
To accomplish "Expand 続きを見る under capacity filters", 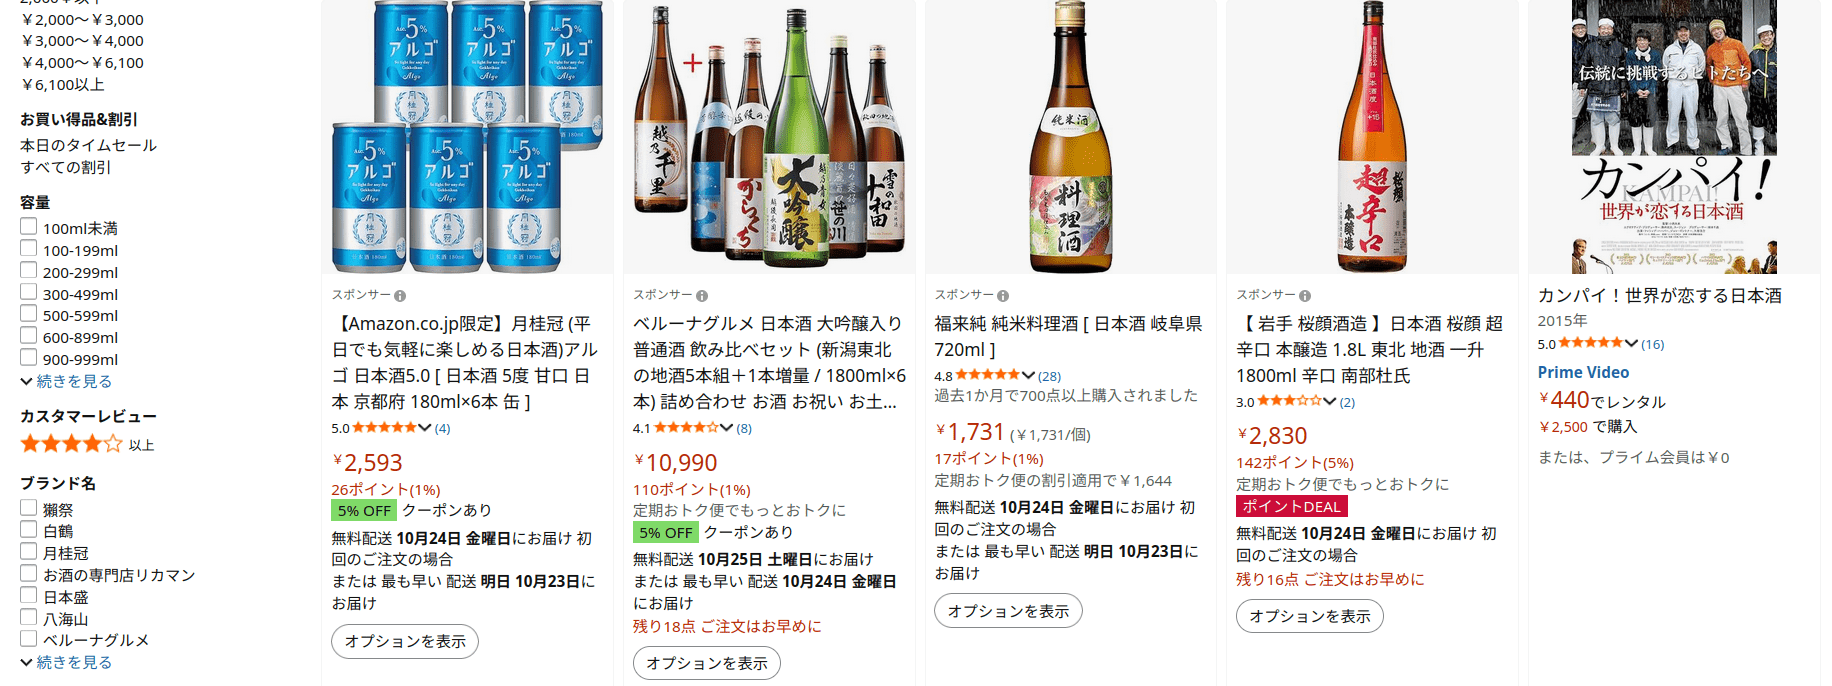I will click(x=67, y=381).
